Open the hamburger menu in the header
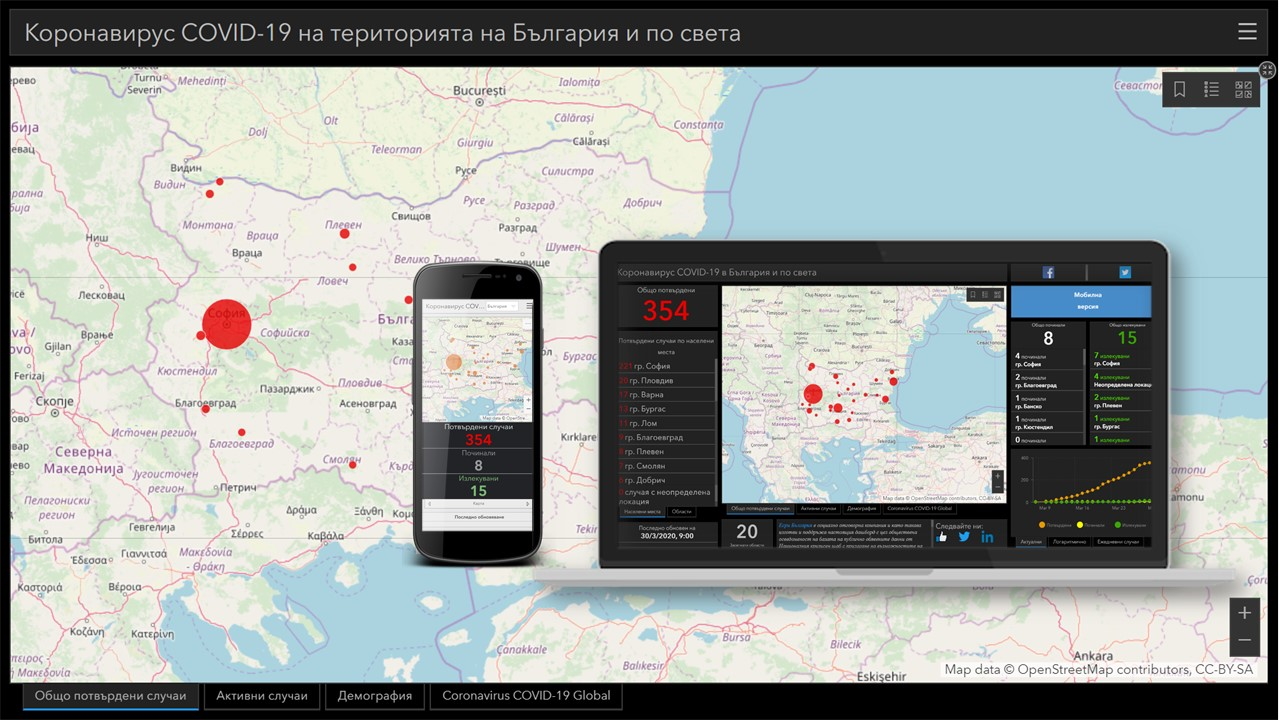 point(1247,32)
